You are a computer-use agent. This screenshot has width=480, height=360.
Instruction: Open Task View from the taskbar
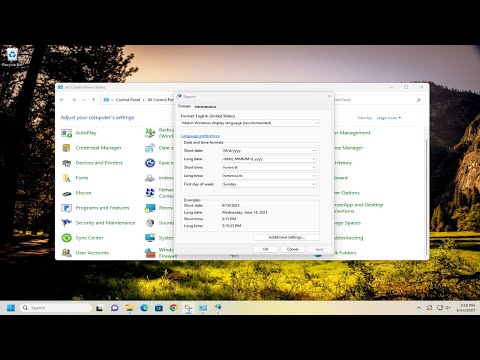(x=99, y=308)
